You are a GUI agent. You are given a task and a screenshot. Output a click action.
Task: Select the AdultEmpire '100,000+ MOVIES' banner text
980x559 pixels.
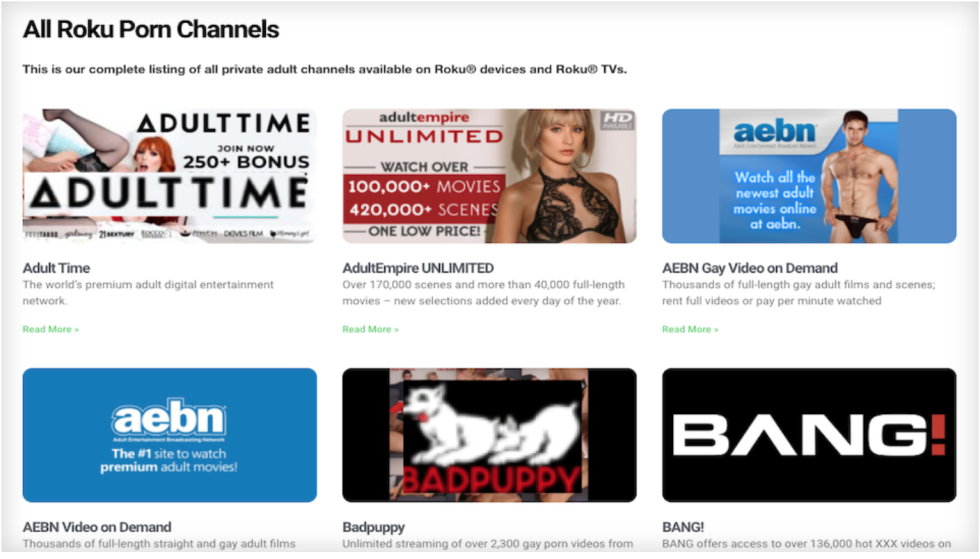click(x=424, y=187)
